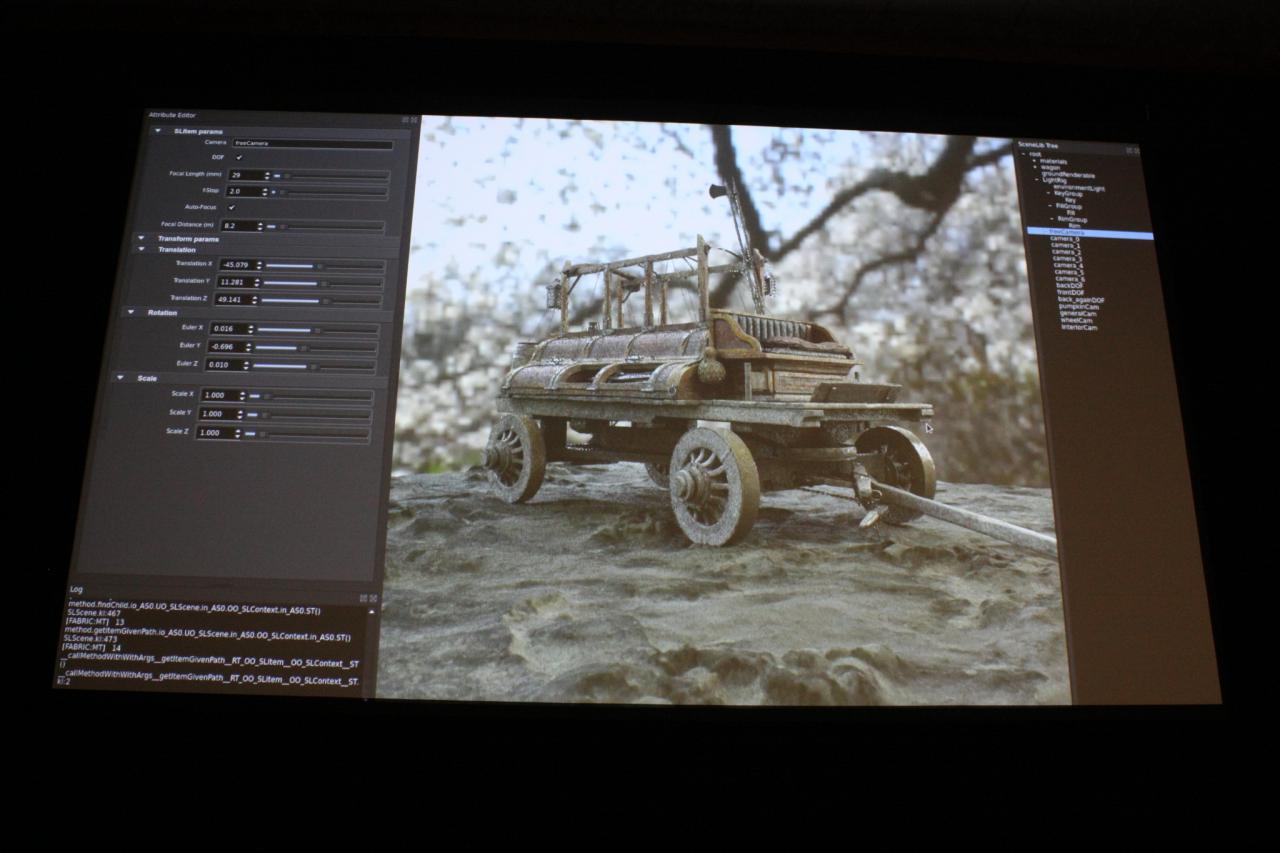Select wheelCam in the tree
The height and width of the screenshot is (853, 1280).
point(1076,320)
